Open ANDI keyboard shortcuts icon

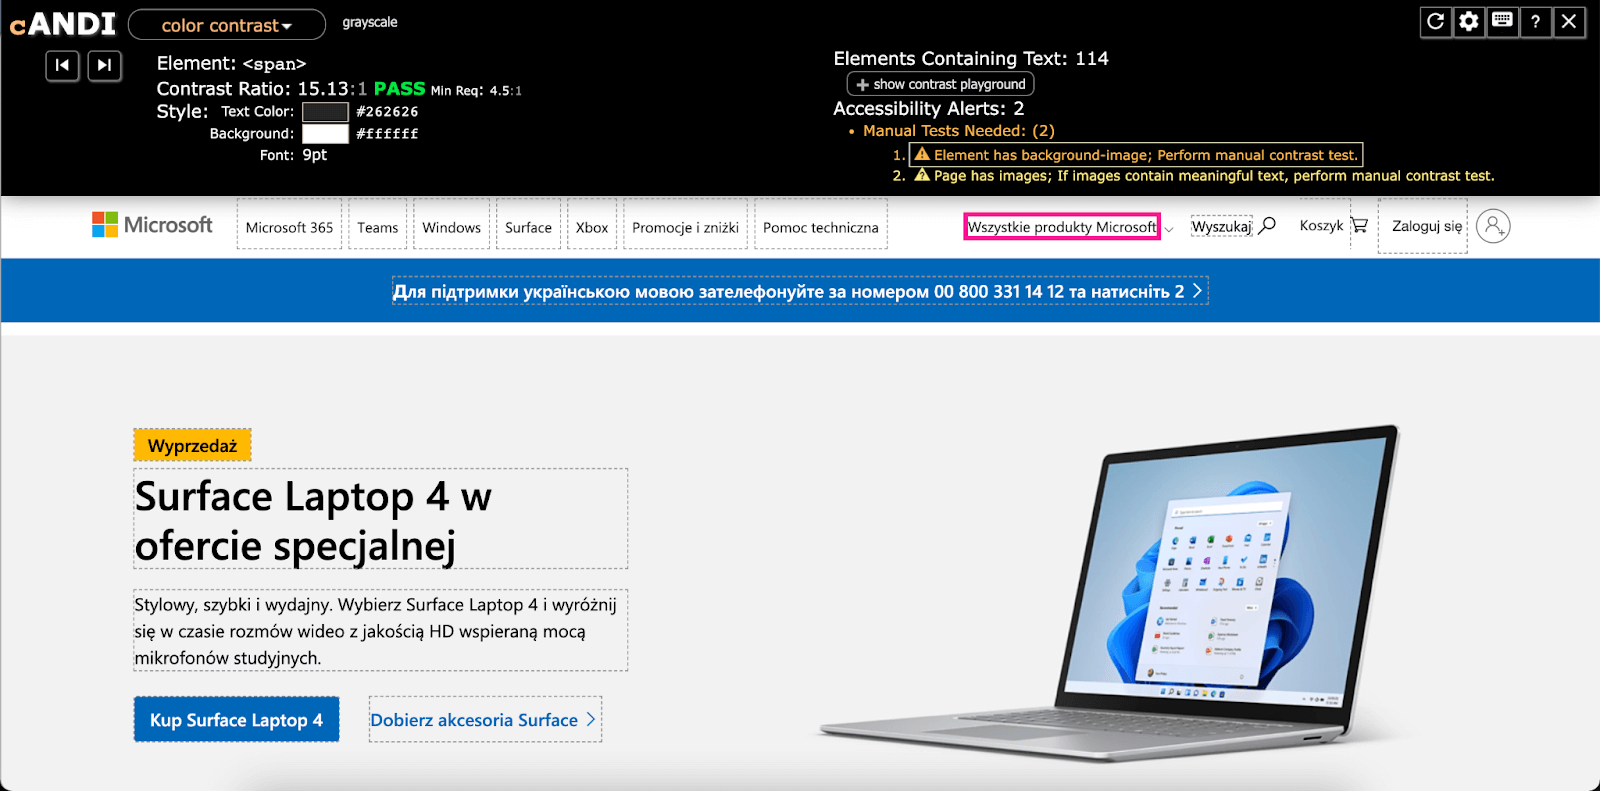[1502, 21]
